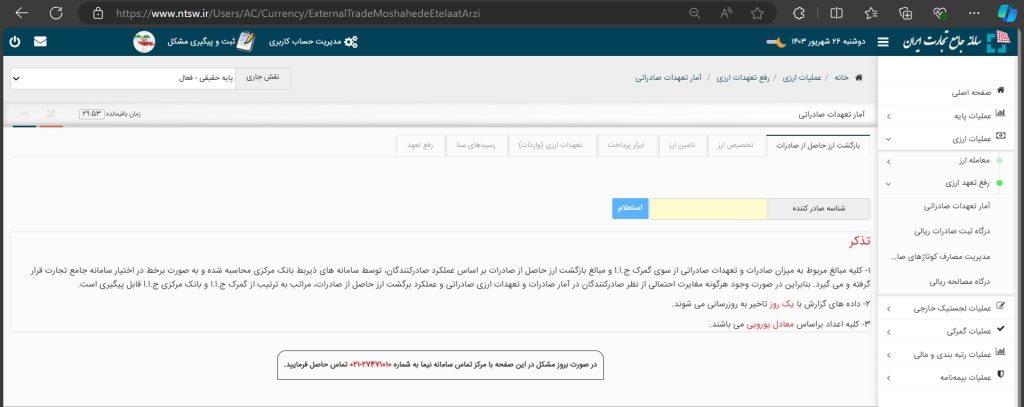The height and width of the screenshot is (407, 1024).
Task: Switch to the رفع تعهد tab
Action: (420, 146)
